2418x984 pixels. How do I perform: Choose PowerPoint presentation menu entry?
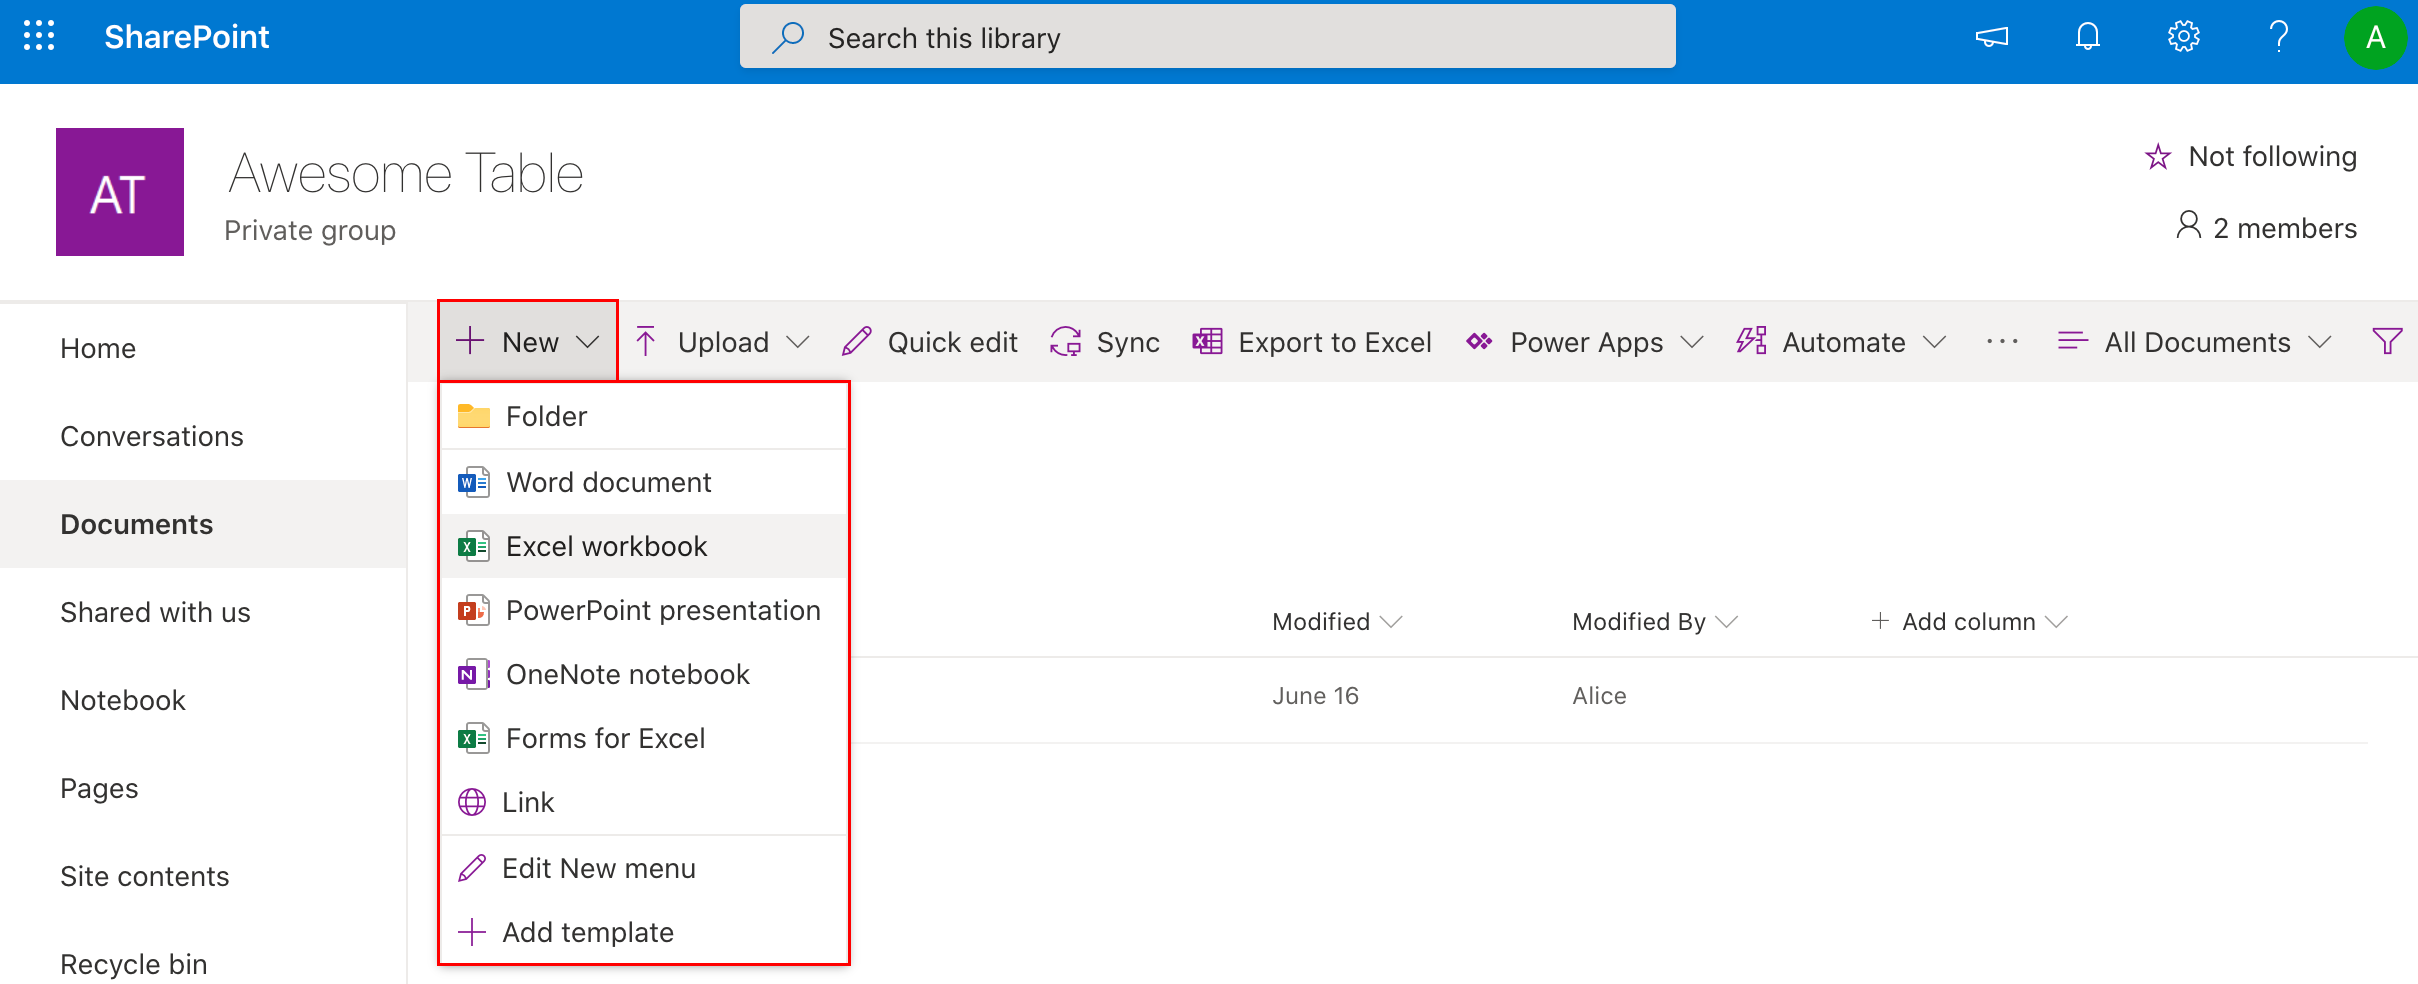coord(644,610)
